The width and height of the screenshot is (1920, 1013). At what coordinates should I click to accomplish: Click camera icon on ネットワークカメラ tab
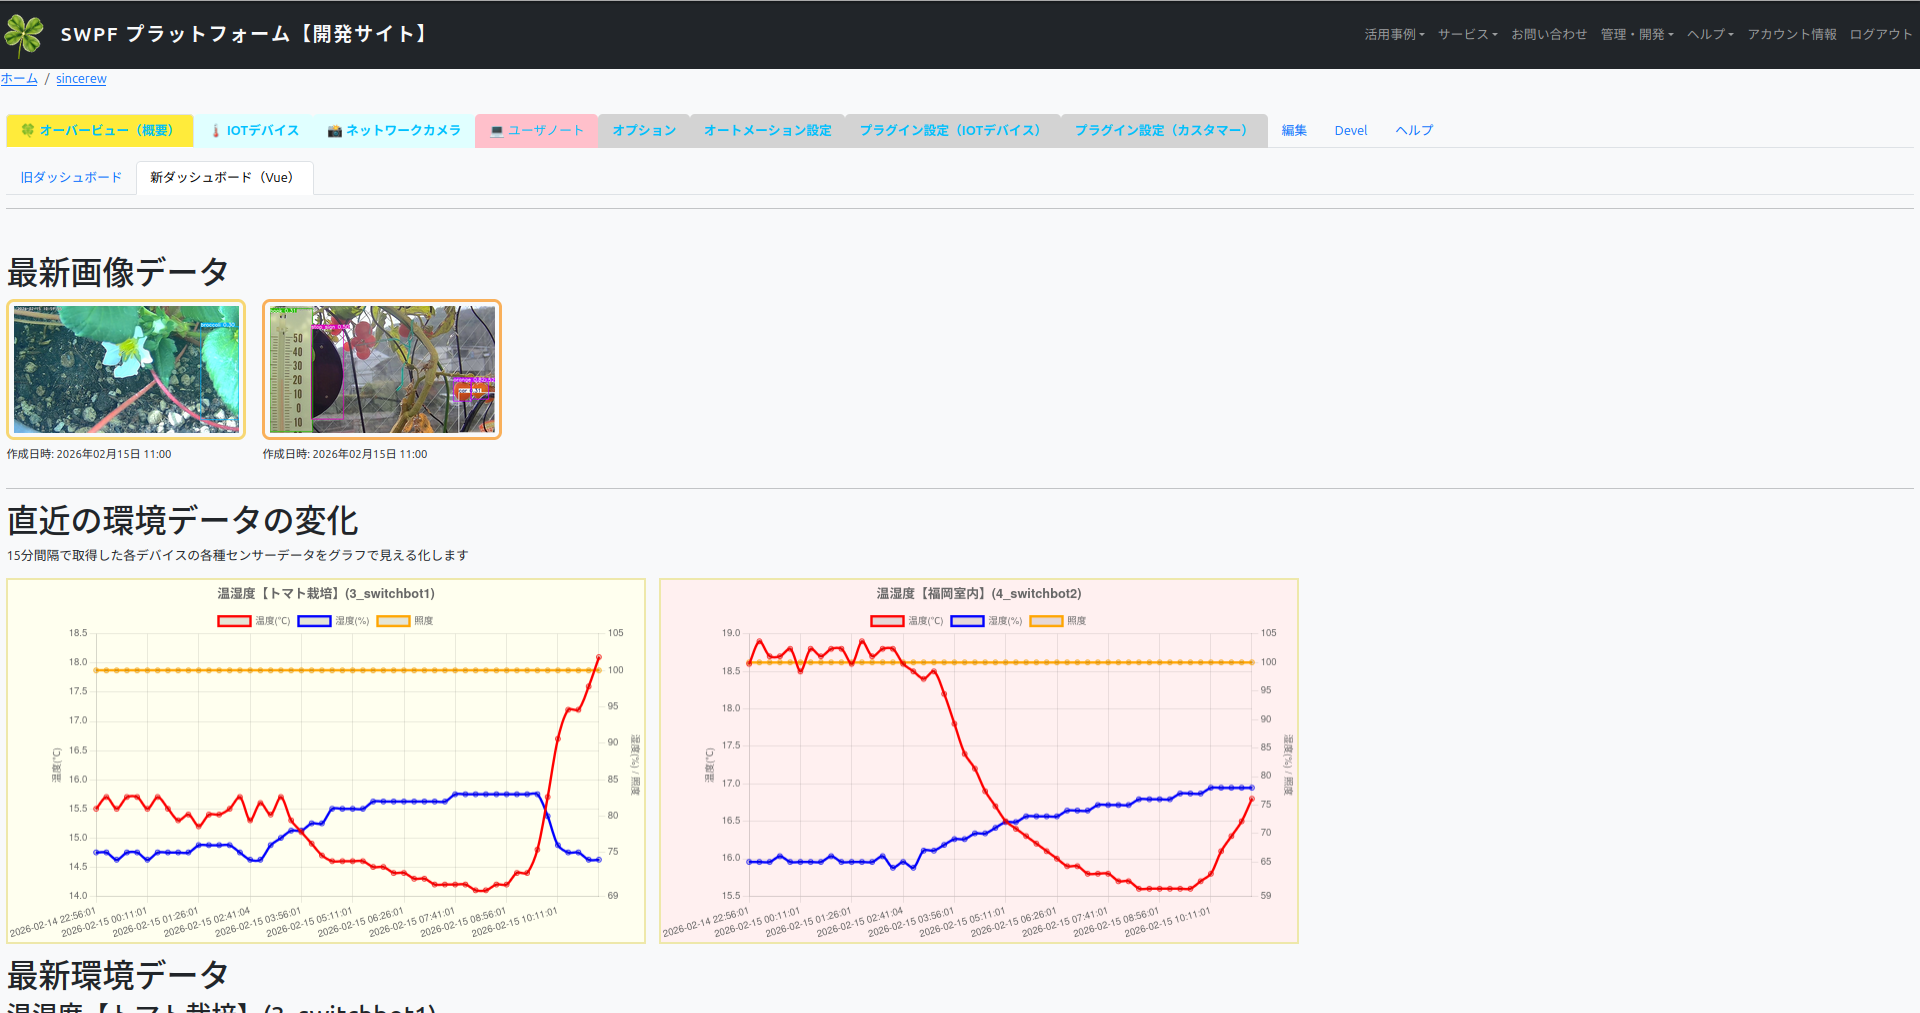pyautogui.click(x=334, y=131)
